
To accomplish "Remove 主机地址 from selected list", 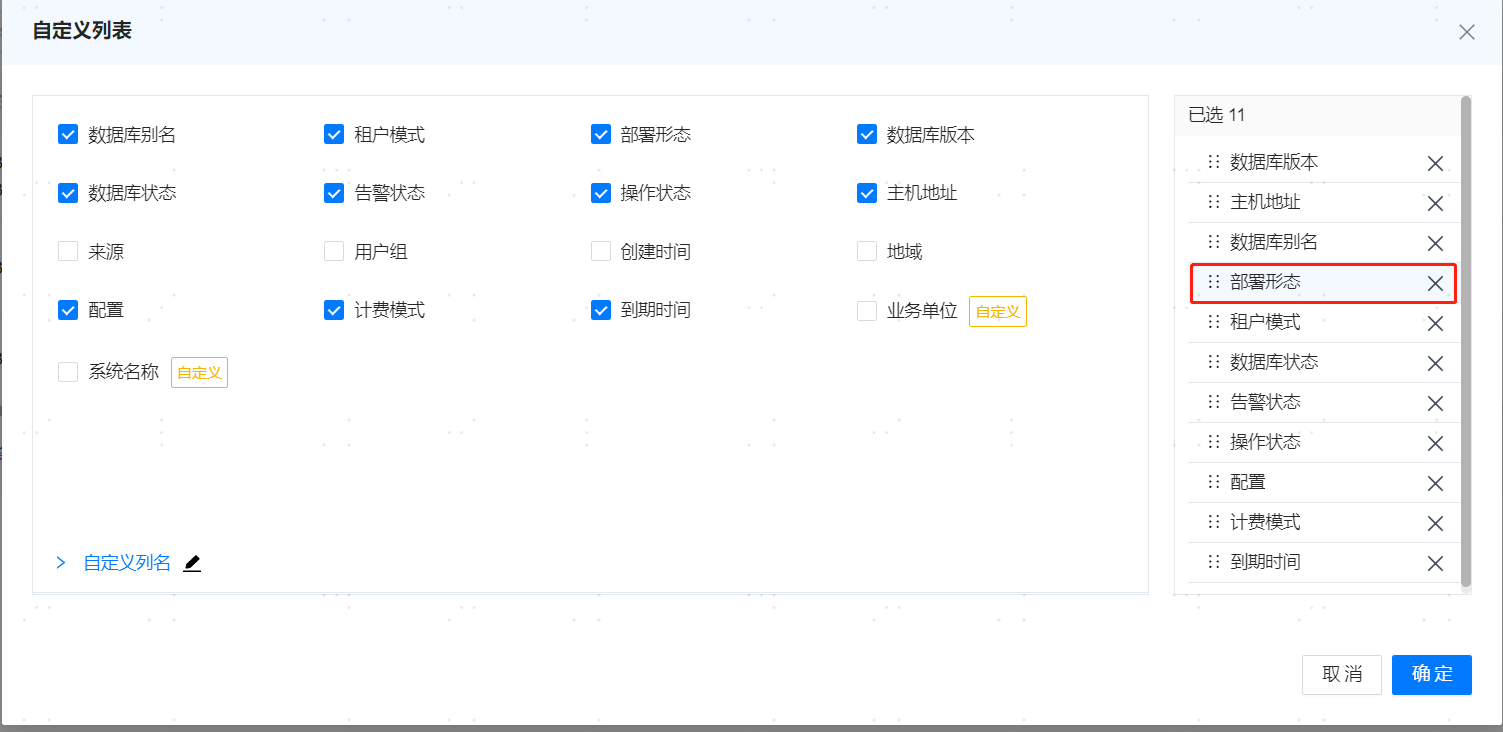I will [x=1435, y=203].
